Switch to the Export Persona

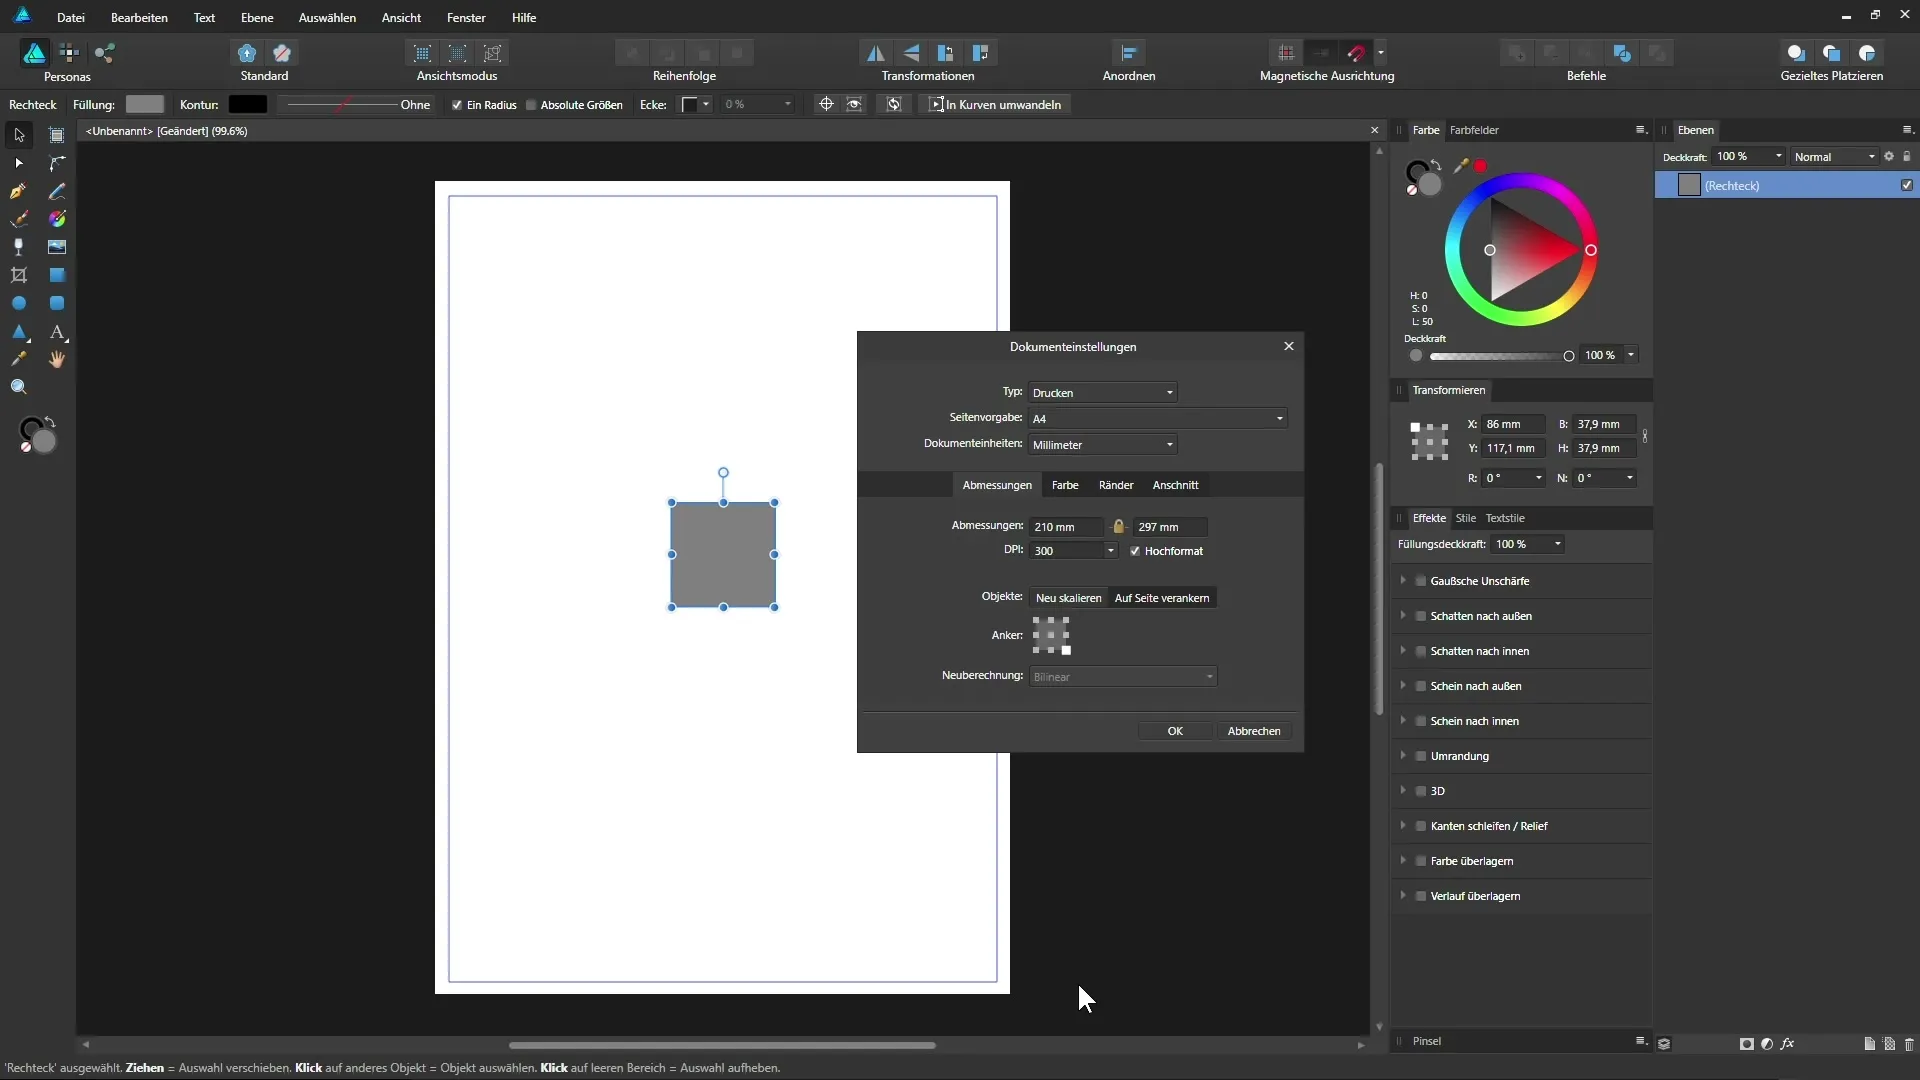click(105, 53)
